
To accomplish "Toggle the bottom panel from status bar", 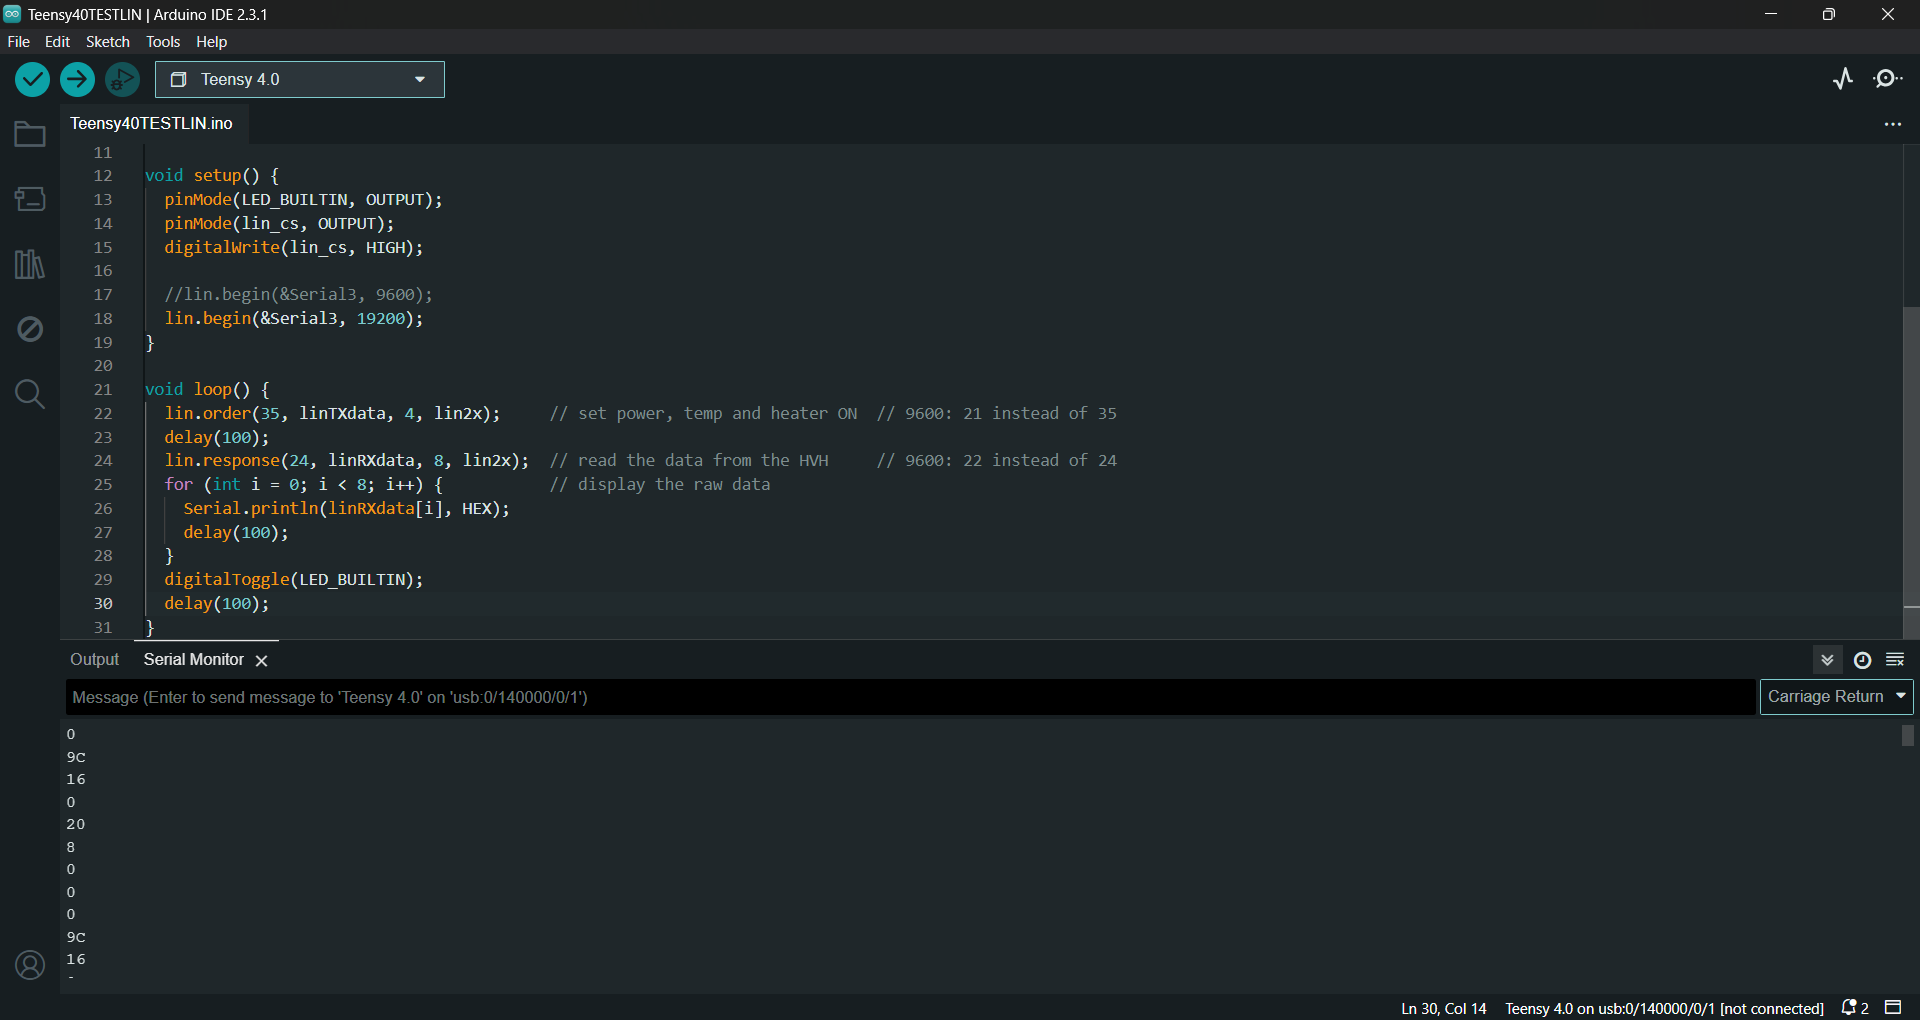I will [1893, 1007].
